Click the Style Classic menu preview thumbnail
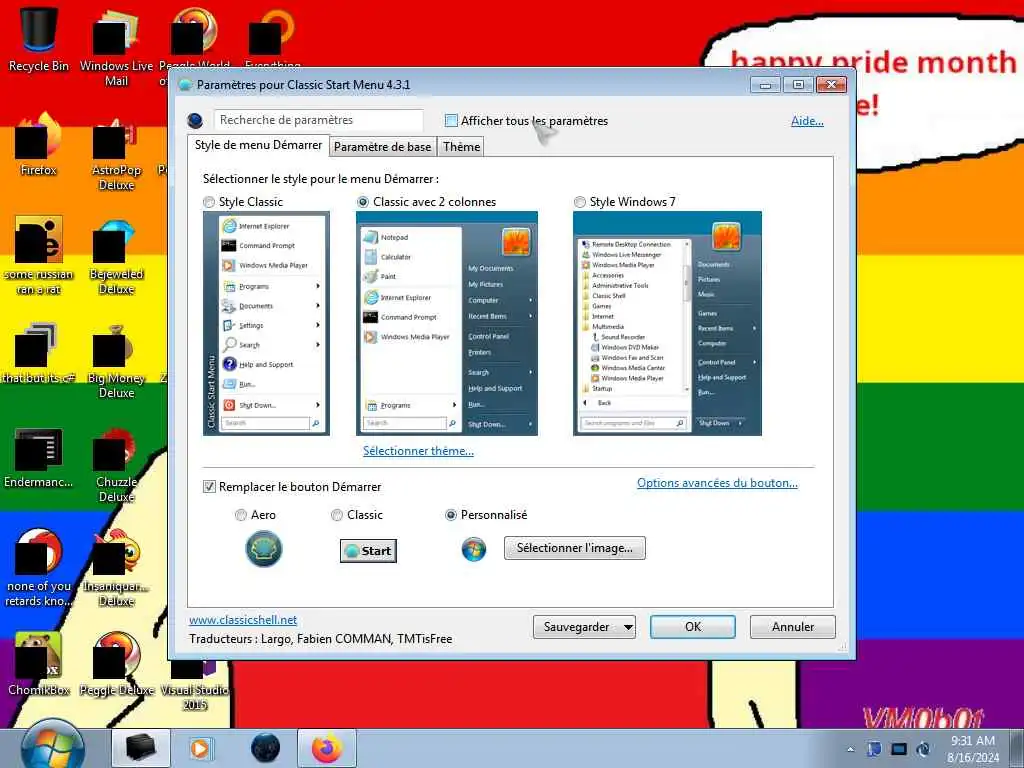The height and width of the screenshot is (768, 1024). (266, 323)
